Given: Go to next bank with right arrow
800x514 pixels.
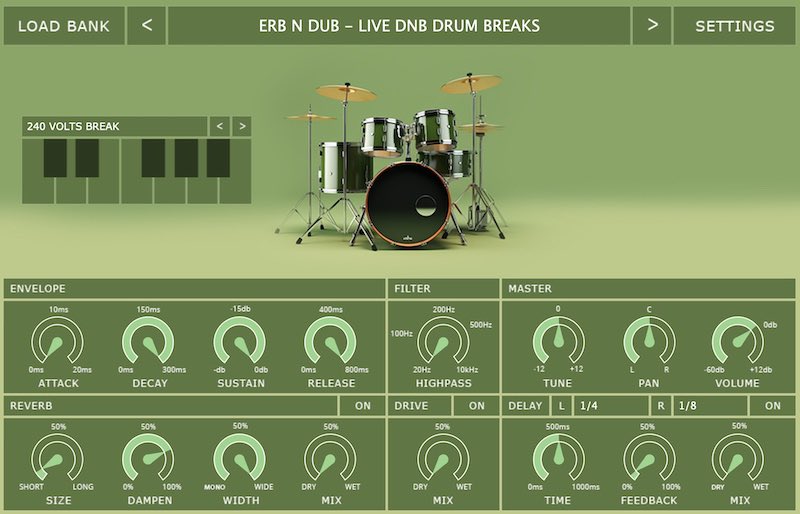Looking at the screenshot, I should tap(652, 26).
